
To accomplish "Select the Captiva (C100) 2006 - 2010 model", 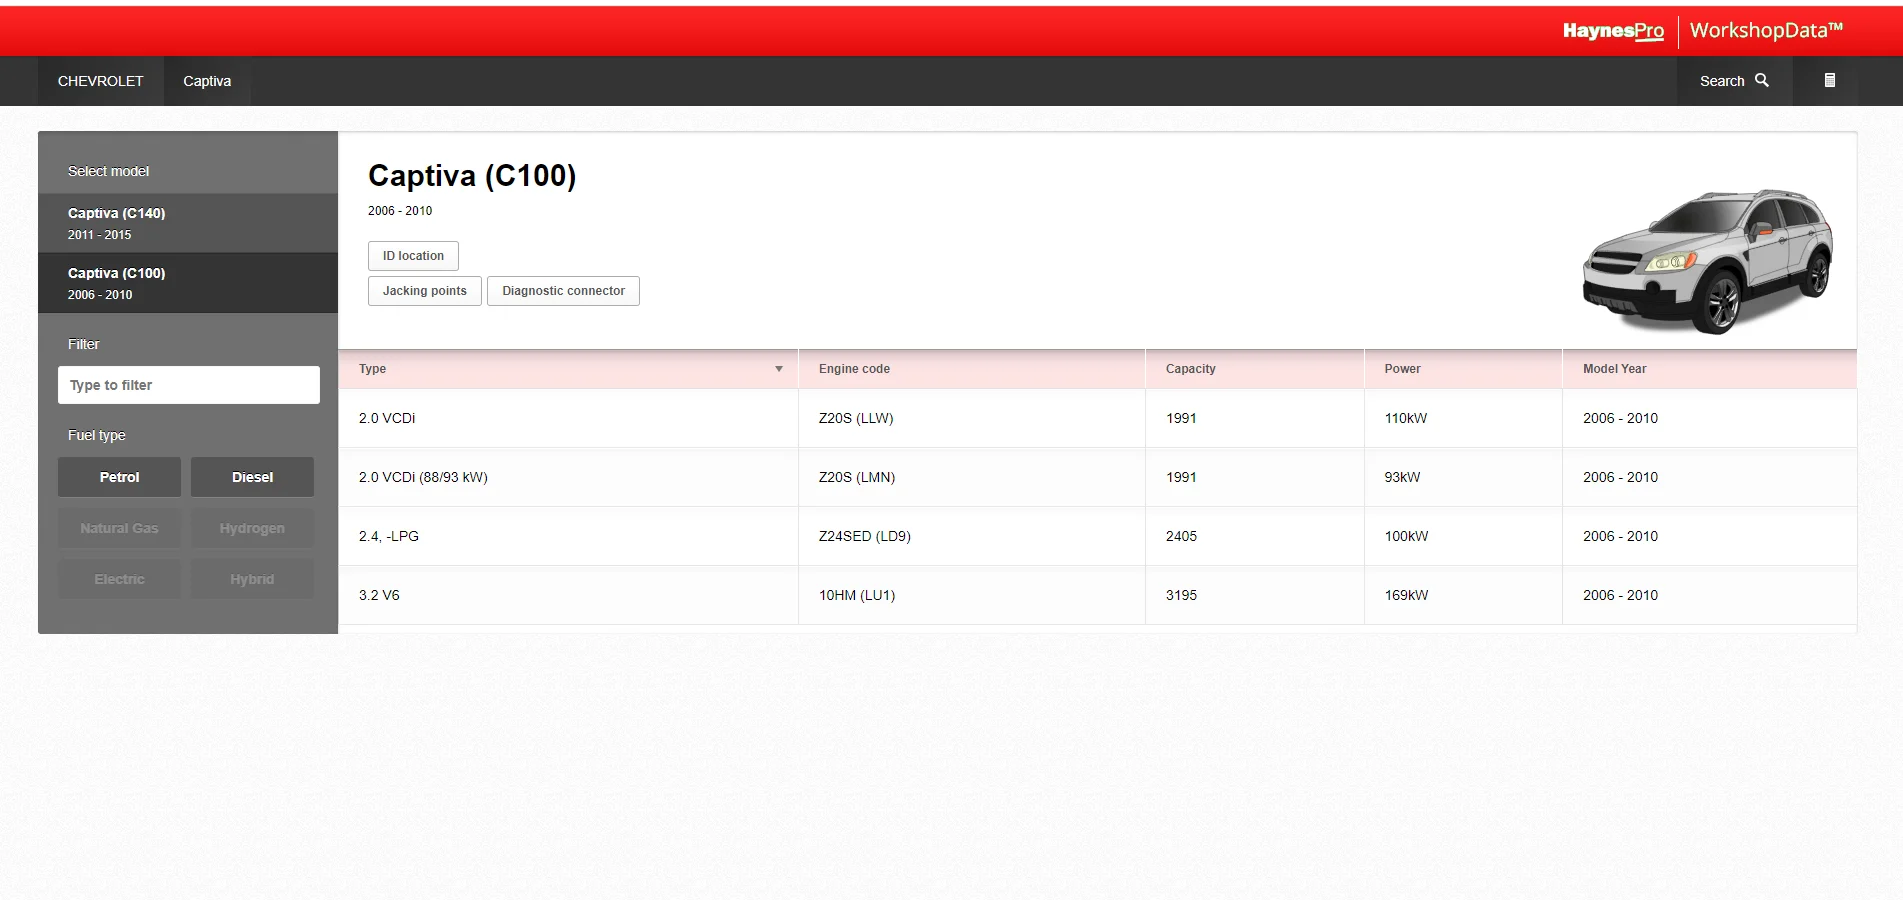I will click(x=188, y=283).
